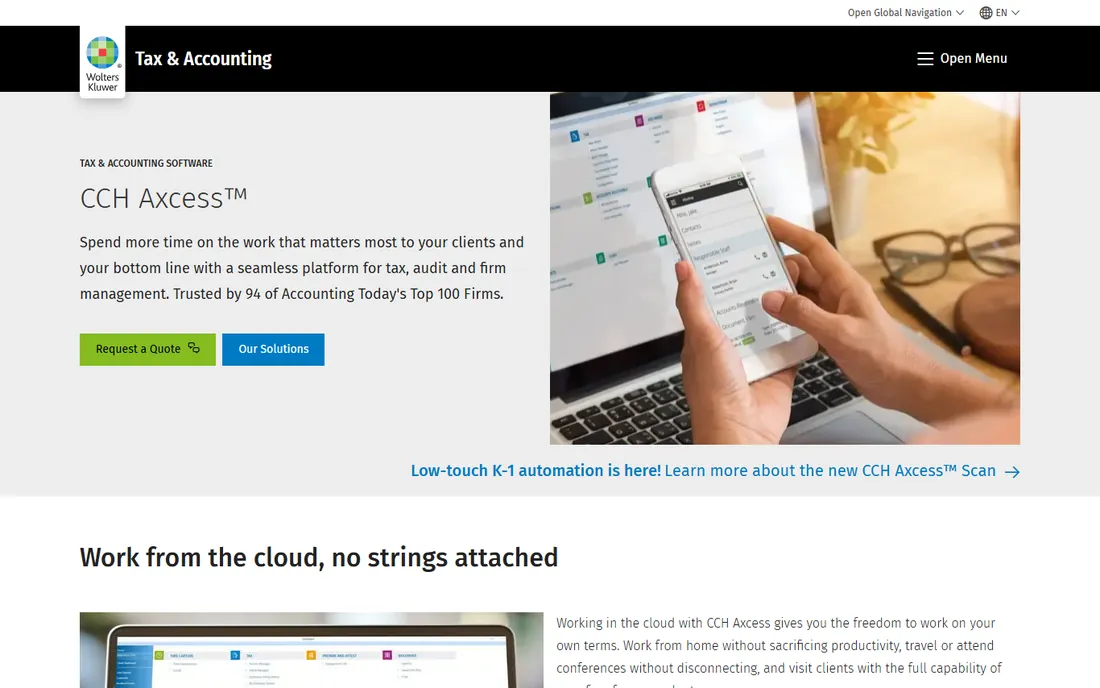Open the EN language selector chevron
1100x688 pixels.
(x=1015, y=13)
